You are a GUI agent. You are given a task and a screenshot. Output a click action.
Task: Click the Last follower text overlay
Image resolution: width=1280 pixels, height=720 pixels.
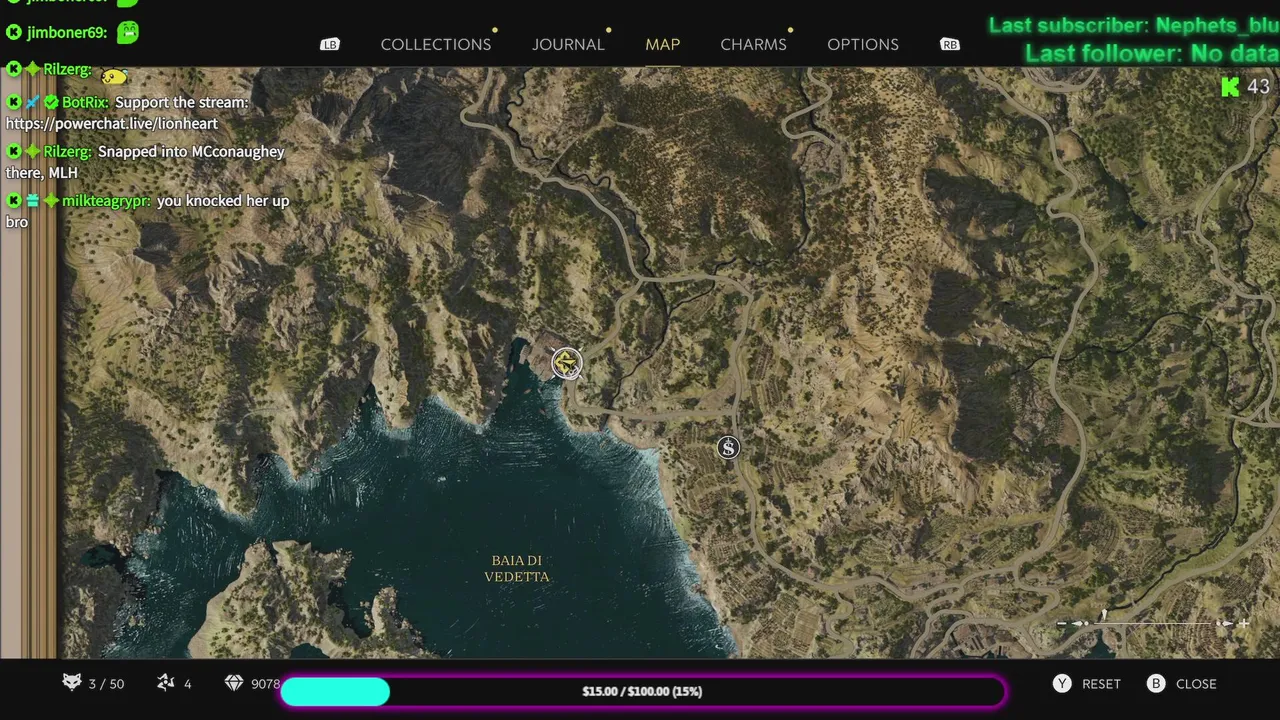click(x=1152, y=53)
